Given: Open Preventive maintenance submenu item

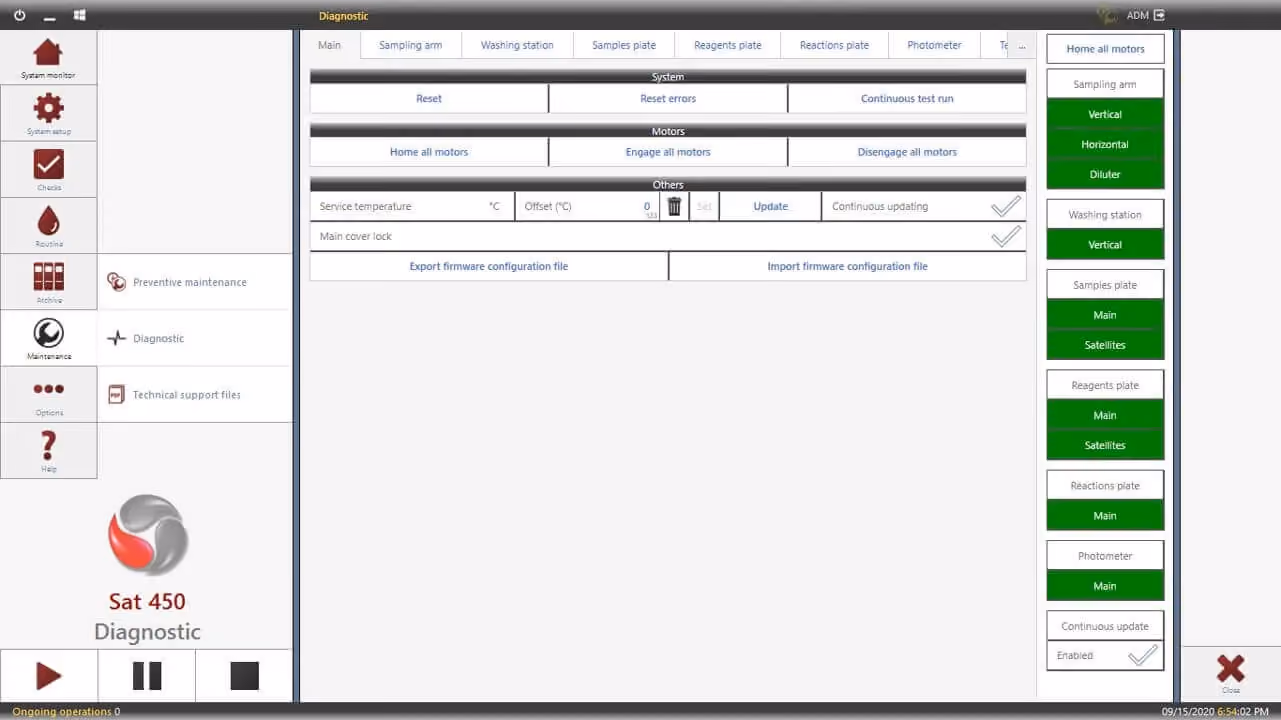Looking at the screenshot, I should coord(195,282).
